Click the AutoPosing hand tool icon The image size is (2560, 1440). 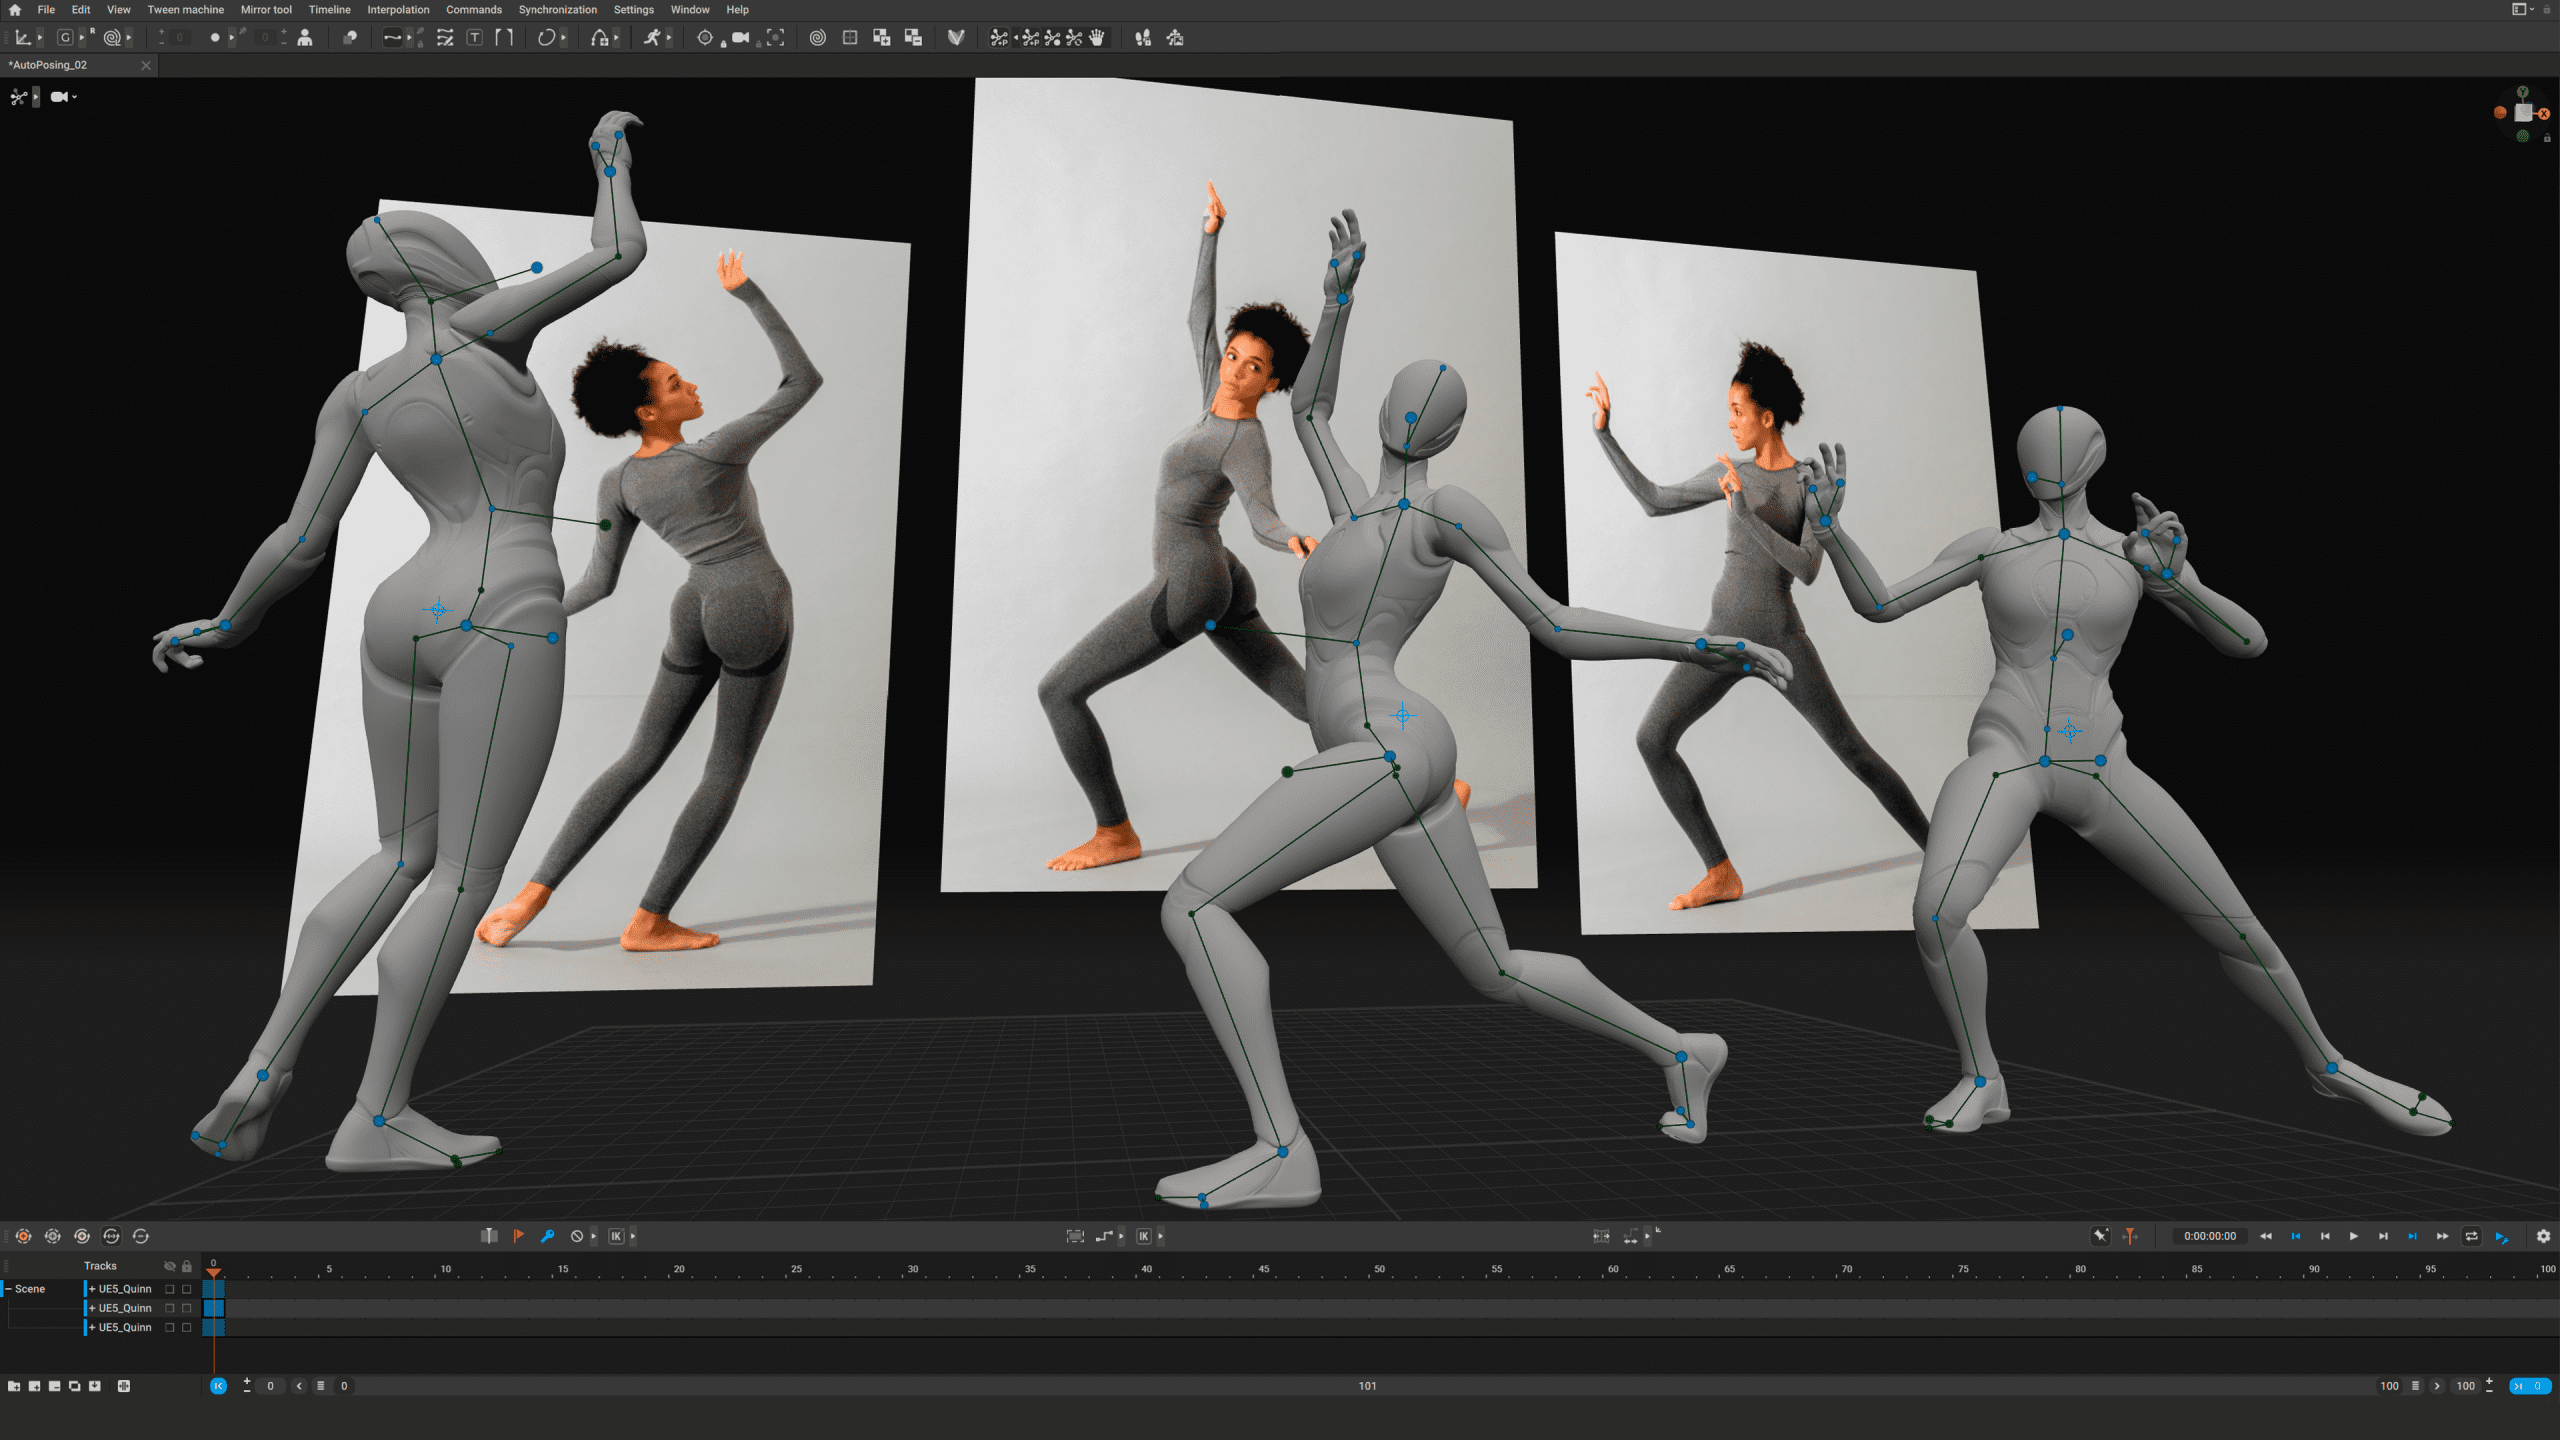coord(1097,38)
